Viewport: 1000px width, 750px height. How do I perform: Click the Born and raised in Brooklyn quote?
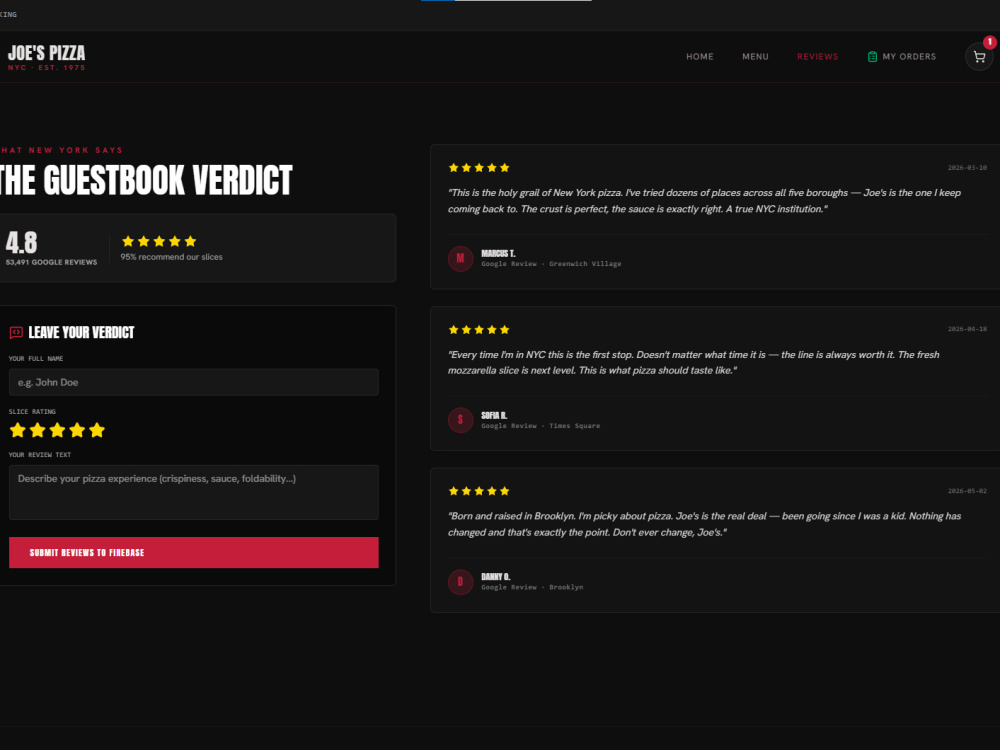point(704,524)
